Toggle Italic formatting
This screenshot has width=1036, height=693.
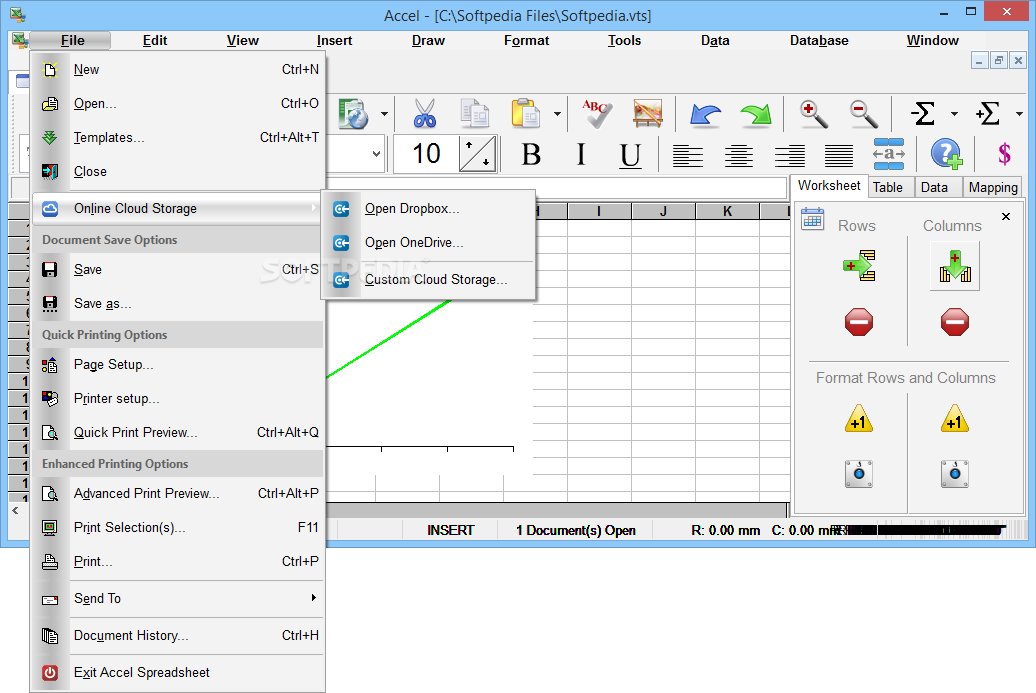pos(581,155)
